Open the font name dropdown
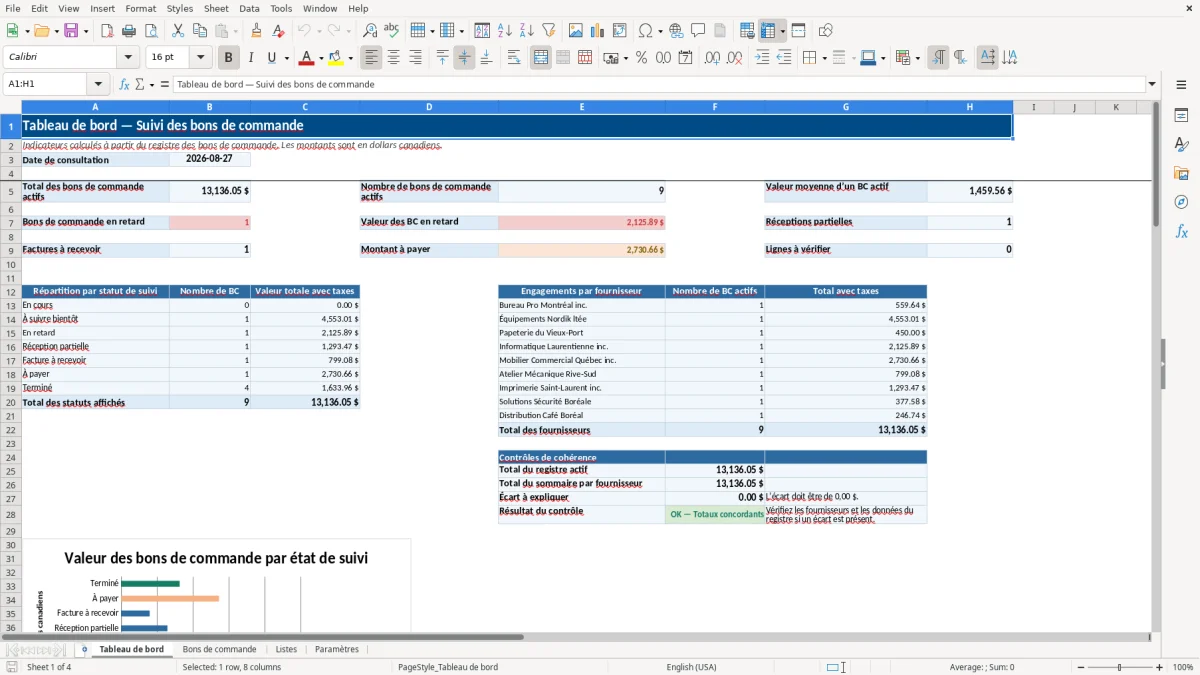Image resolution: width=1200 pixels, height=675 pixels. click(x=128, y=58)
